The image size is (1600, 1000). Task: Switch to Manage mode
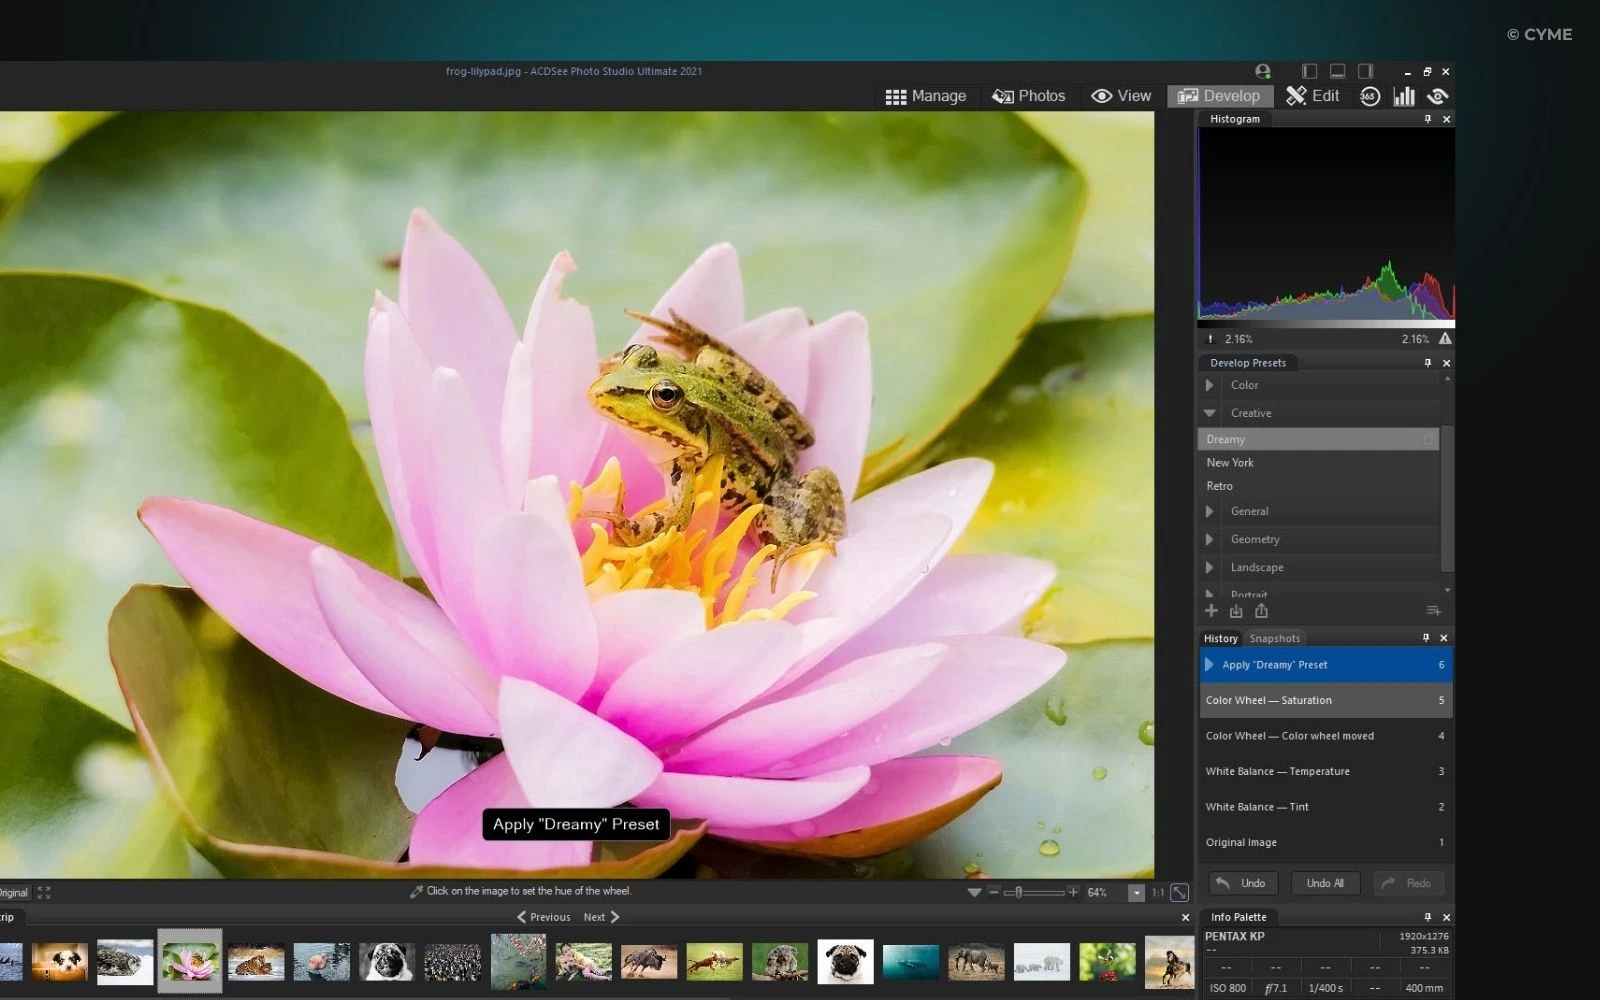pyautogui.click(x=926, y=96)
